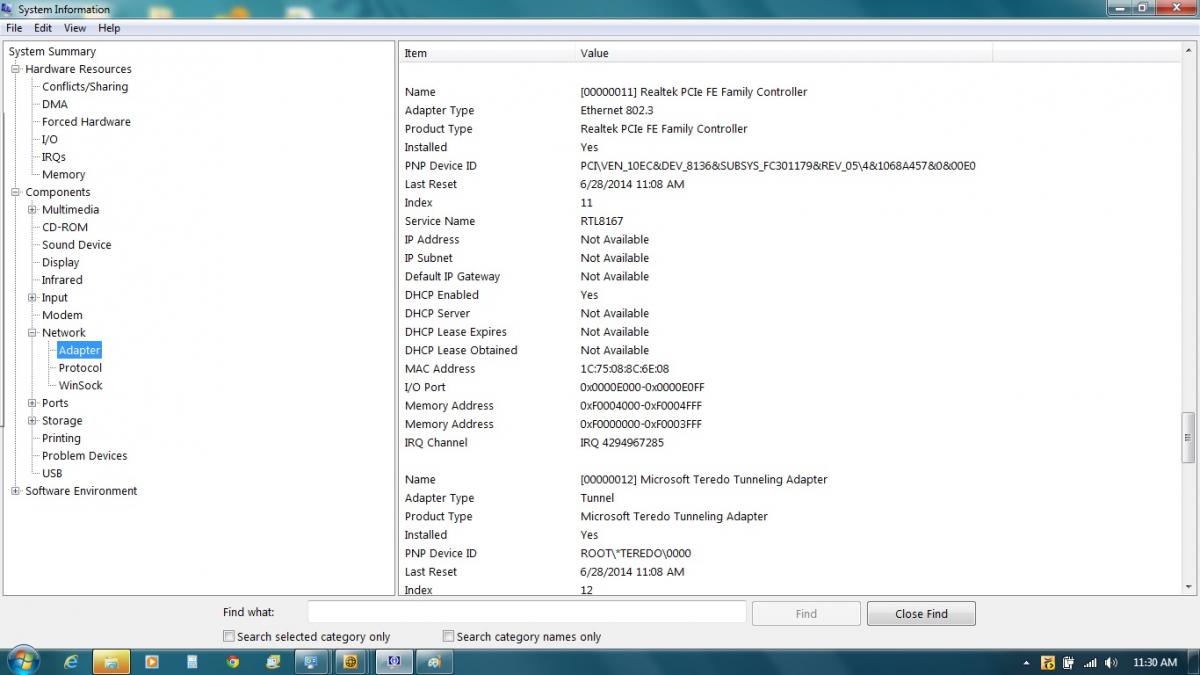The image size is (1200, 675).
Task: Select the Printing tree item
Action: (61, 439)
